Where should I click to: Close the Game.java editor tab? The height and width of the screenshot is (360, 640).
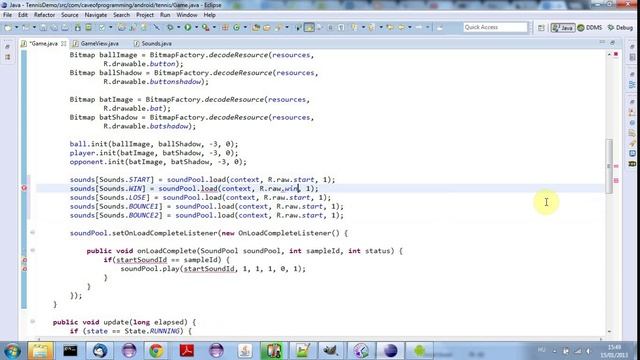tap(64, 43)
